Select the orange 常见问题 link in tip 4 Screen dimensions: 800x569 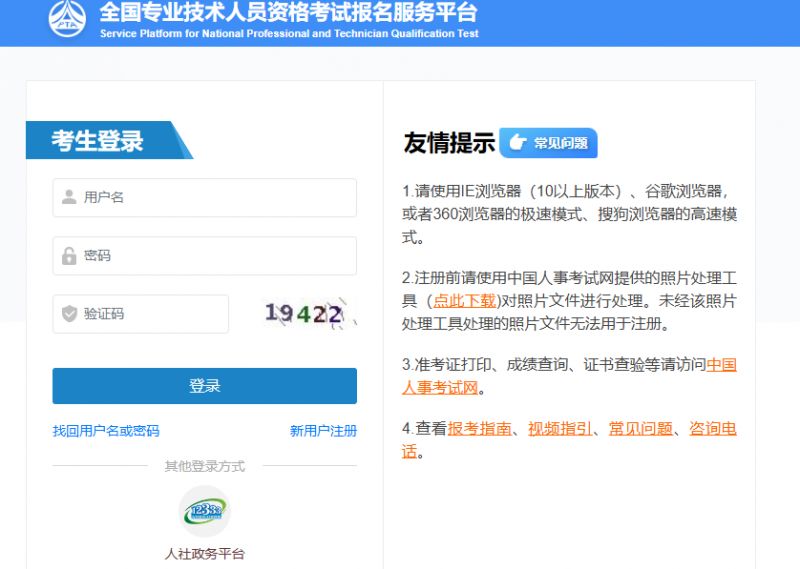[x=640, y=429]
